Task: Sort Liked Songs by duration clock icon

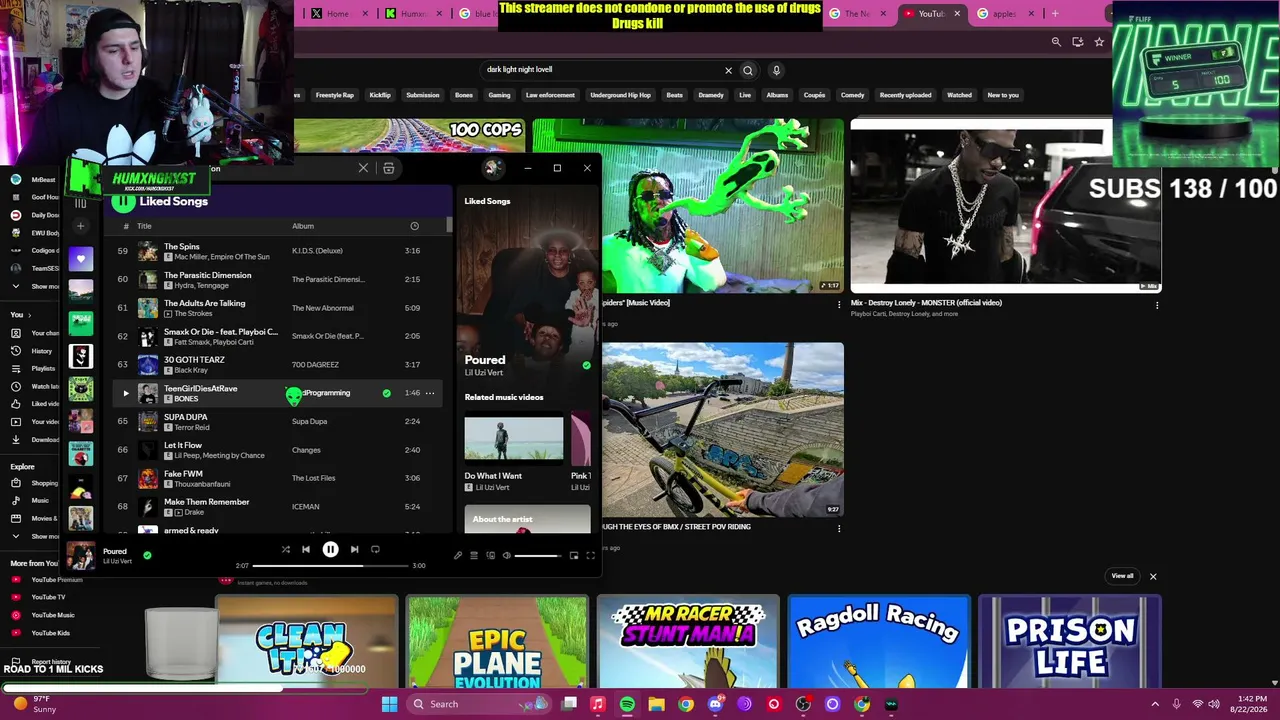Action: [x=414, y=226]
